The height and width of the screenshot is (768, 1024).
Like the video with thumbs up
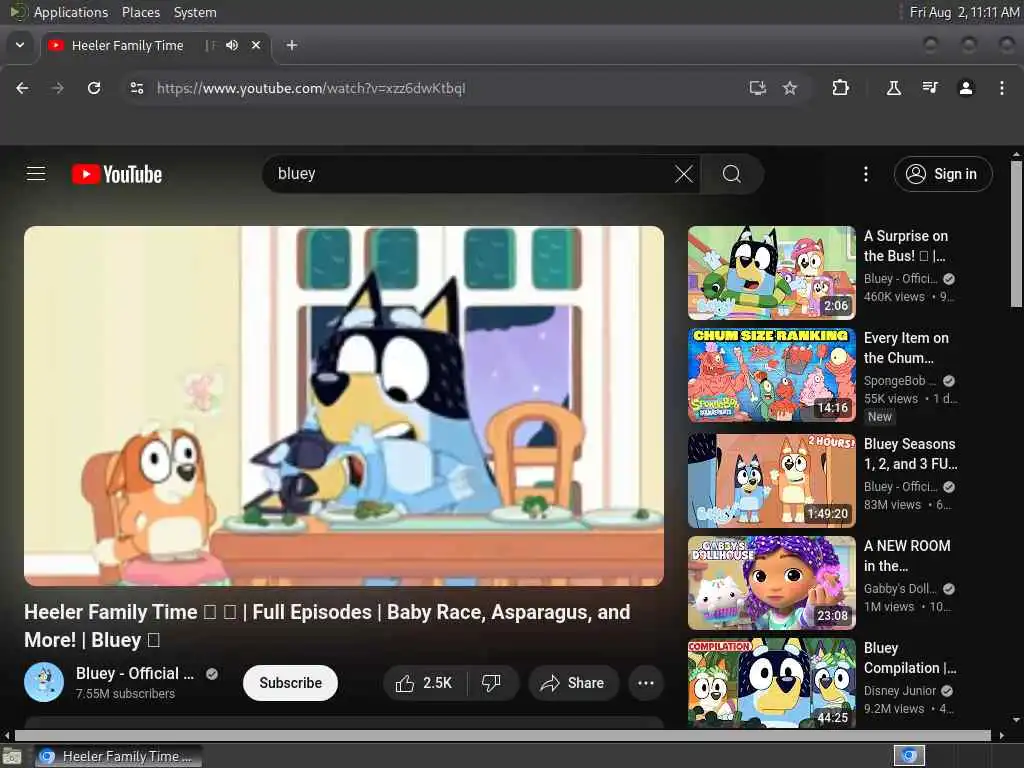point(424,683)
